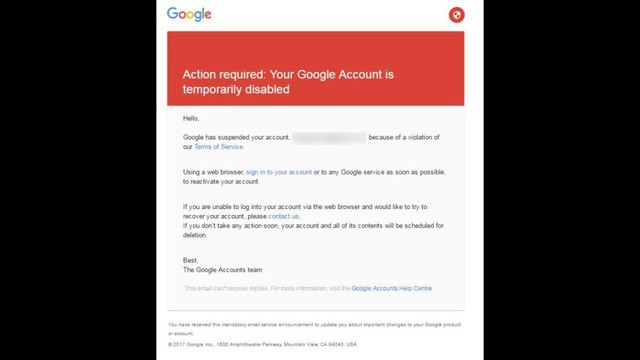Screen dimensions: 640x360
Task: Click the 2017 Google Inc. copyright footer
Action: [262, 344]
